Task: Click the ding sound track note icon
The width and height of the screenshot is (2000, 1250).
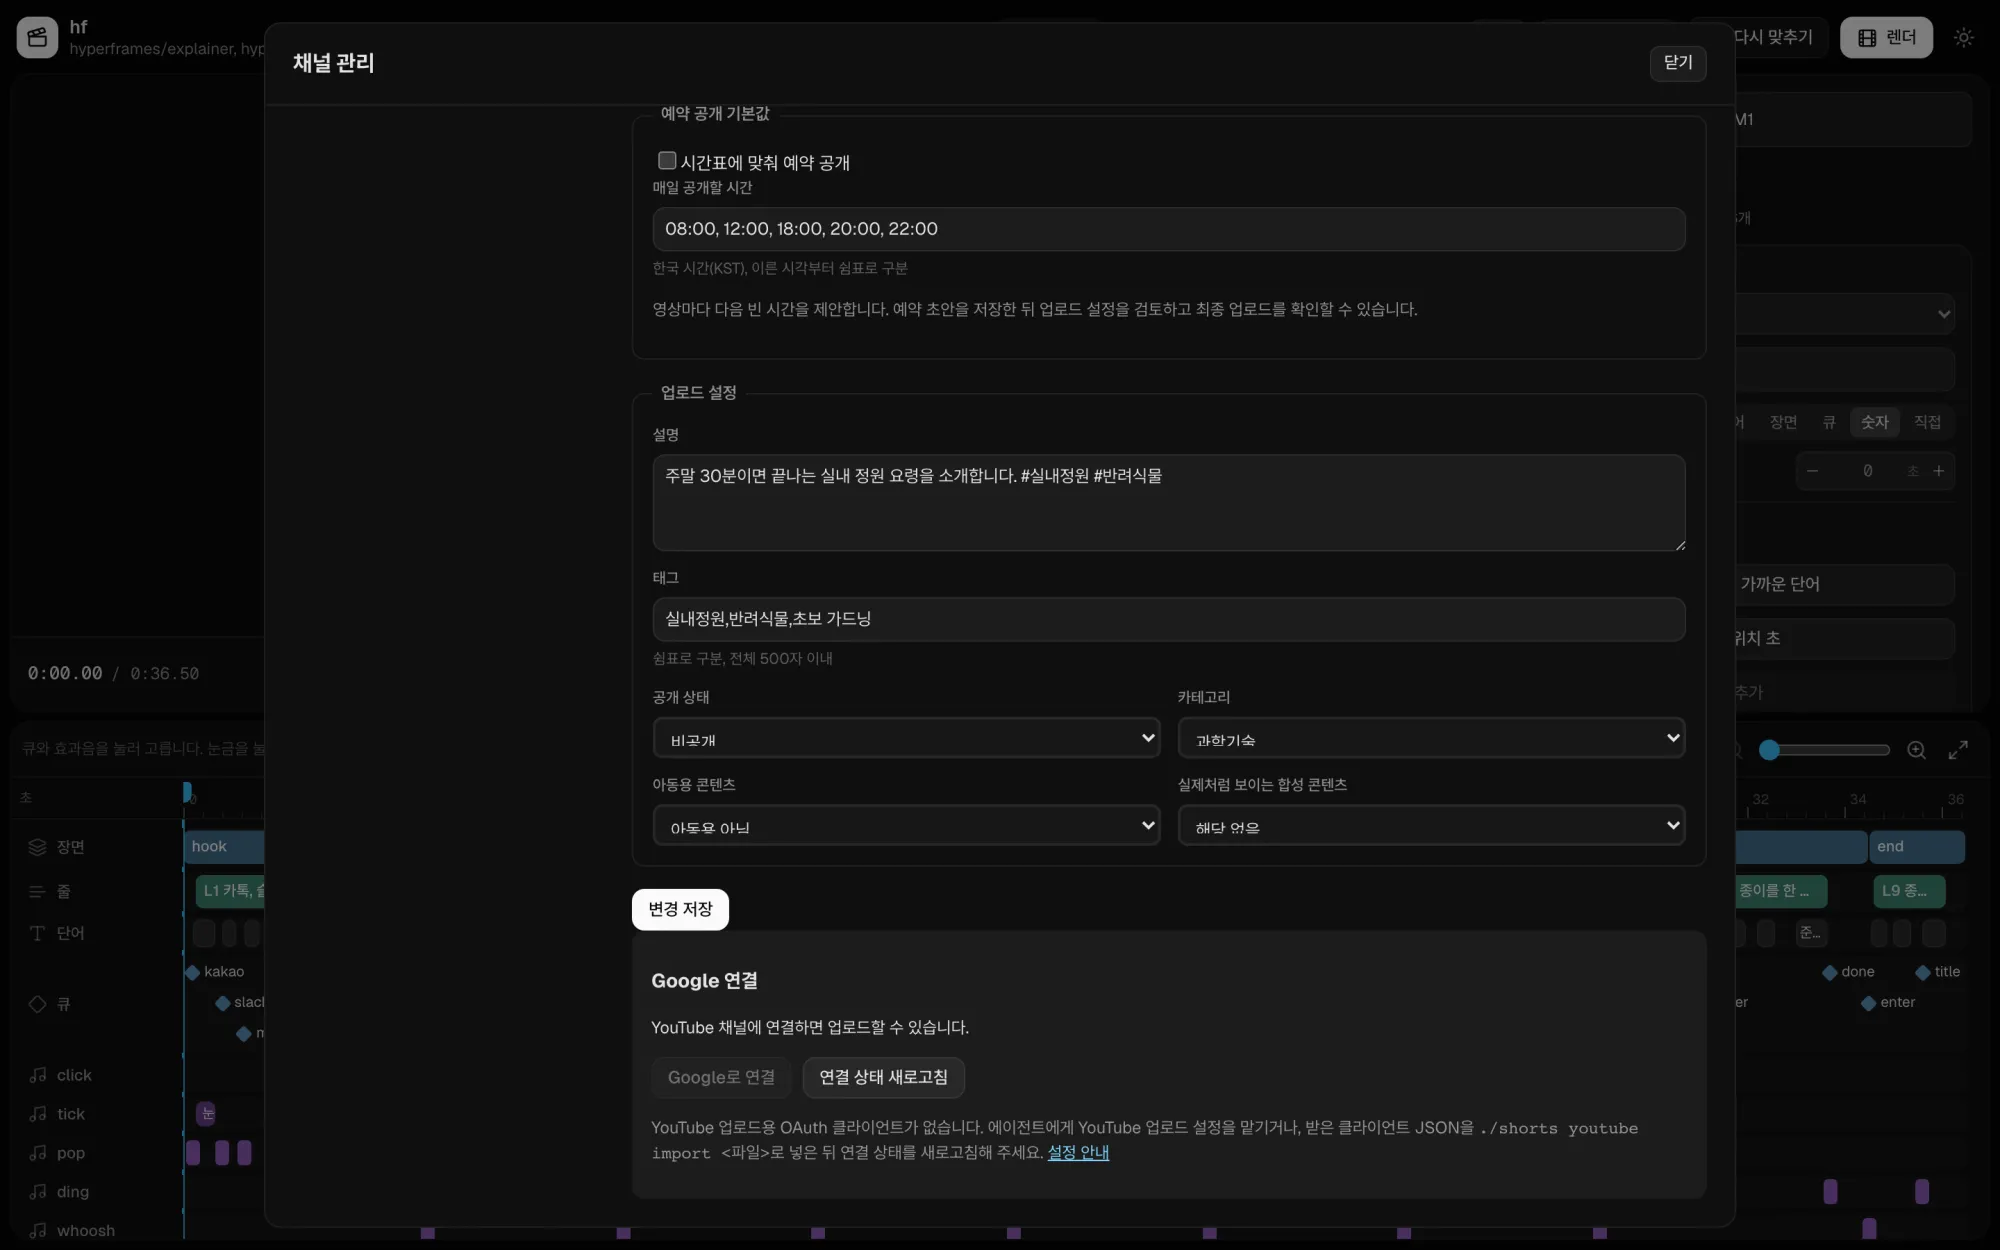Action: click(x=38, y=1192)
